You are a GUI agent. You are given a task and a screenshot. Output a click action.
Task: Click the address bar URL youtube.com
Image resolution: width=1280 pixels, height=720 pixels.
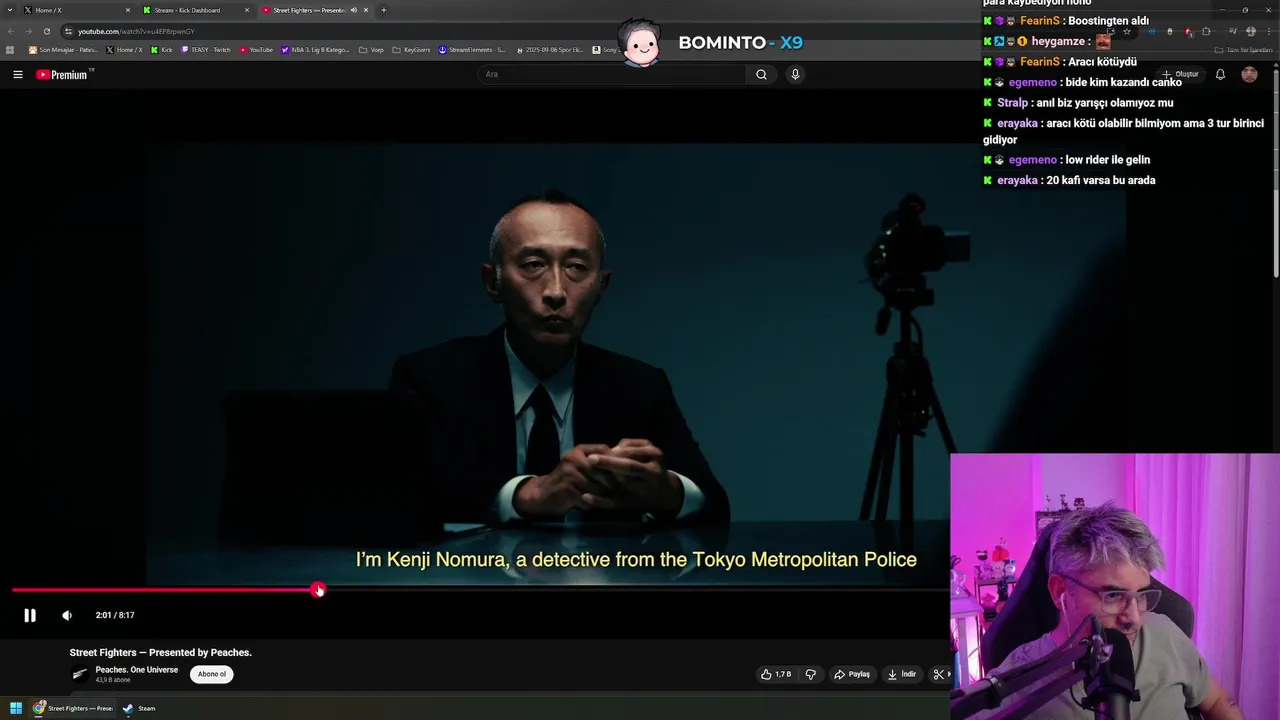point(136,31)
